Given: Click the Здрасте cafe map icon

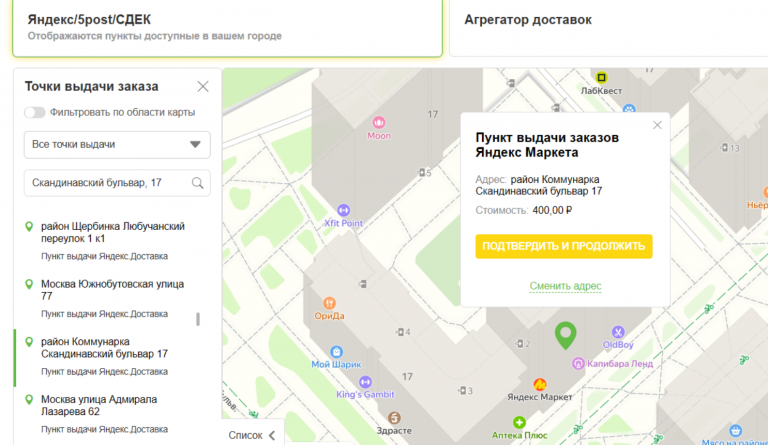Looking at the screenshot, I should (x=394, y=418).
